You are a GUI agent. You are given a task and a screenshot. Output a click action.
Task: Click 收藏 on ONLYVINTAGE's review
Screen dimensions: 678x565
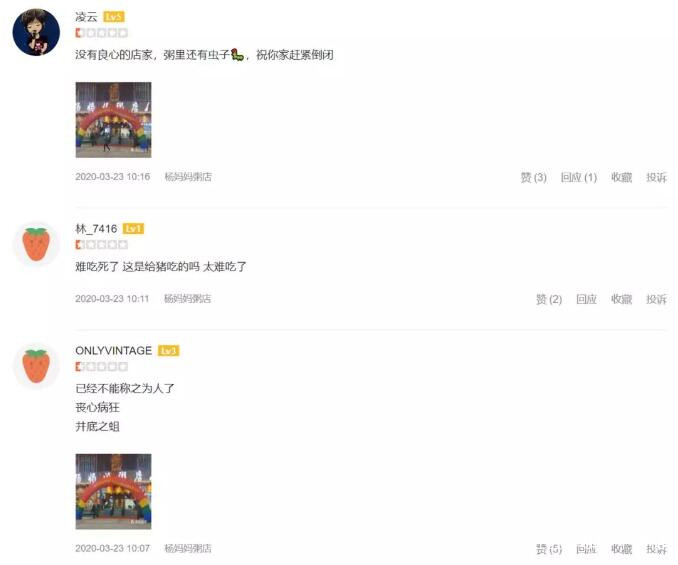coord(621,549)
